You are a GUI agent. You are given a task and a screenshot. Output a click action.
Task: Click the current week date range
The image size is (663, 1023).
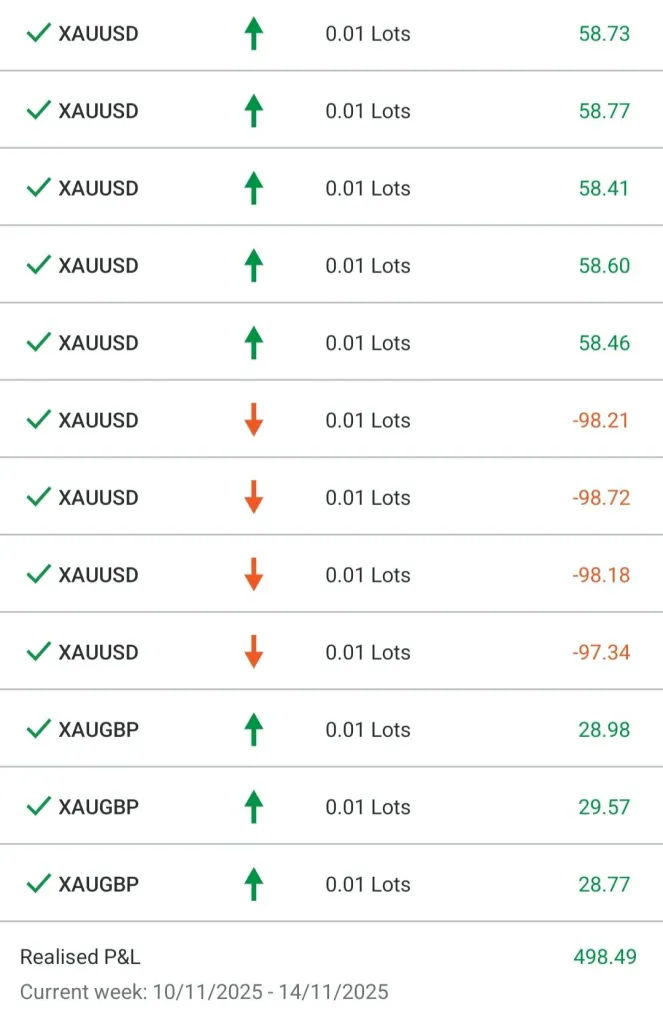(204, 992)
